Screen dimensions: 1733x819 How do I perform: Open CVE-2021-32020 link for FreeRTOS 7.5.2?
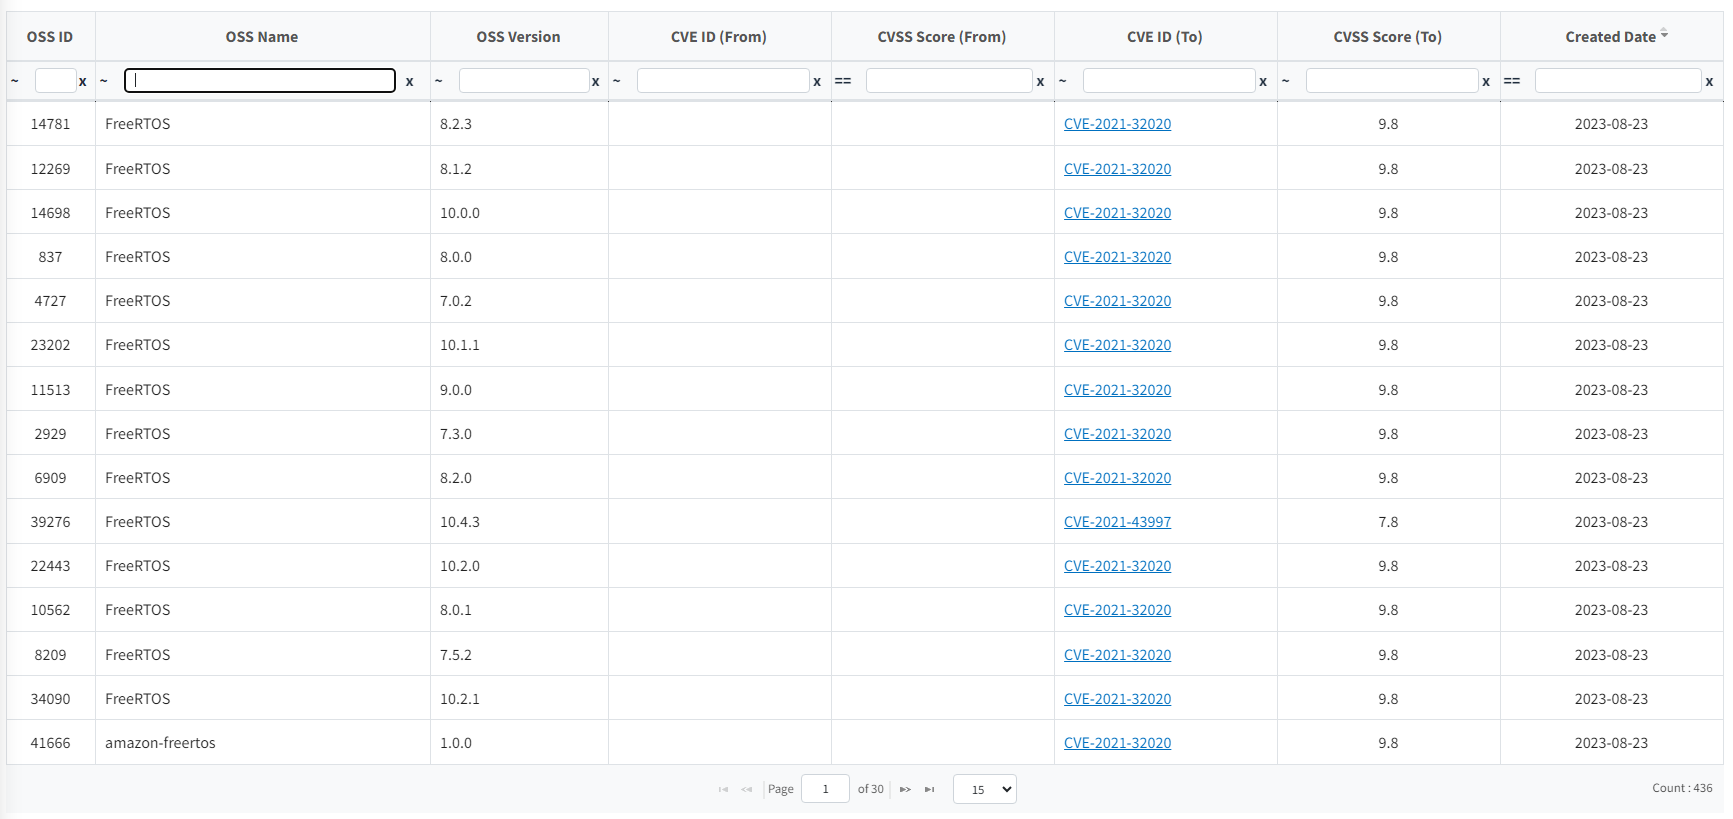pos(1117,655)
